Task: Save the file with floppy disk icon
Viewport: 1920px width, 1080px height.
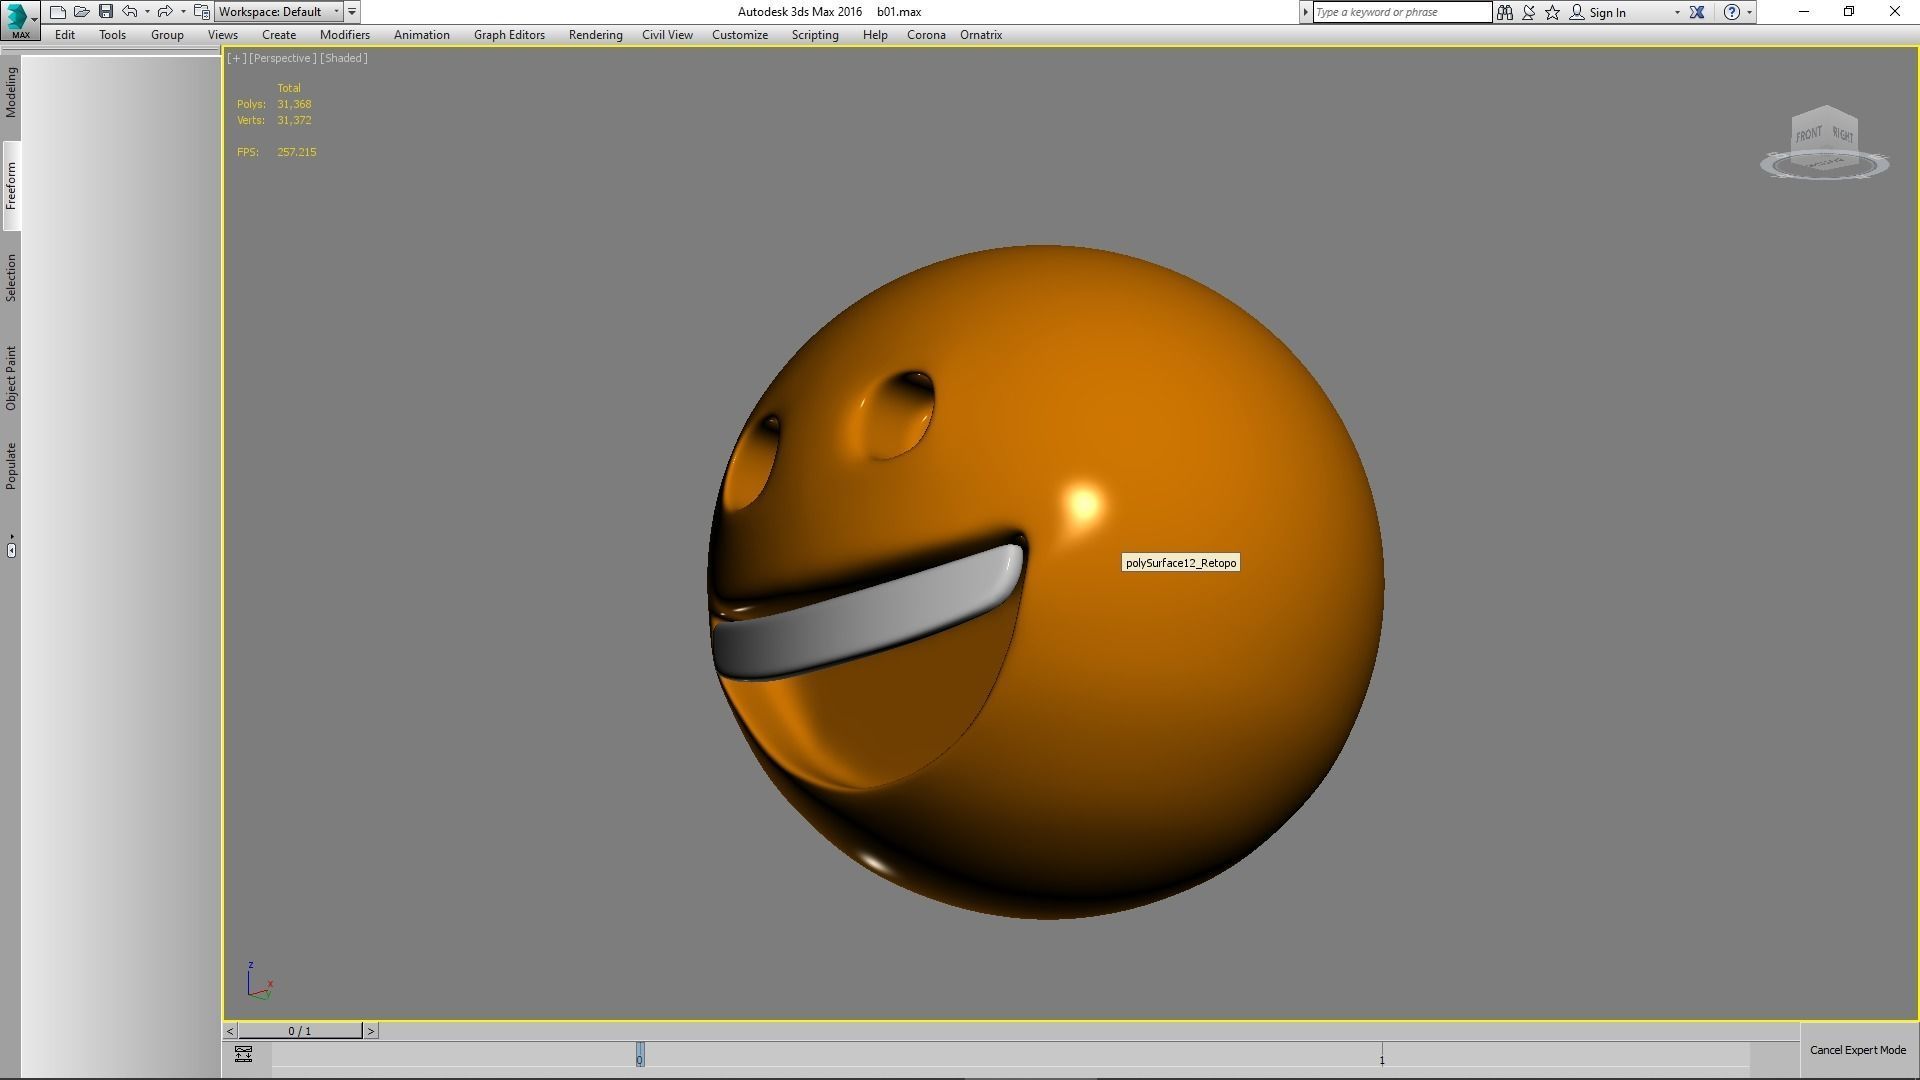Action: pos(106,12)
